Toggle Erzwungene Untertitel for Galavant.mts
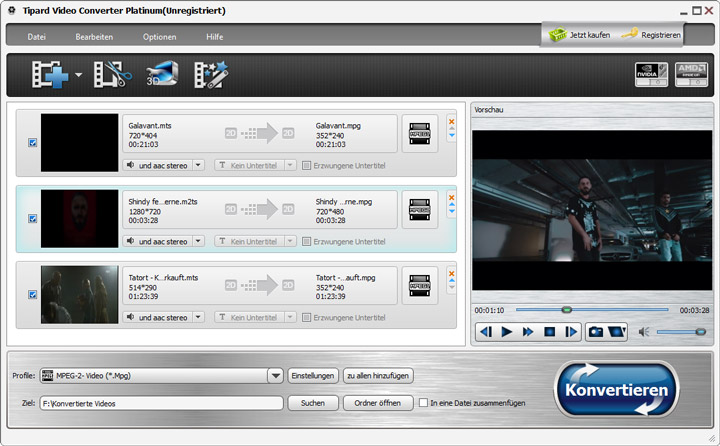The height and width of the screenshot is (446, 720). click(x=306, y=165)
